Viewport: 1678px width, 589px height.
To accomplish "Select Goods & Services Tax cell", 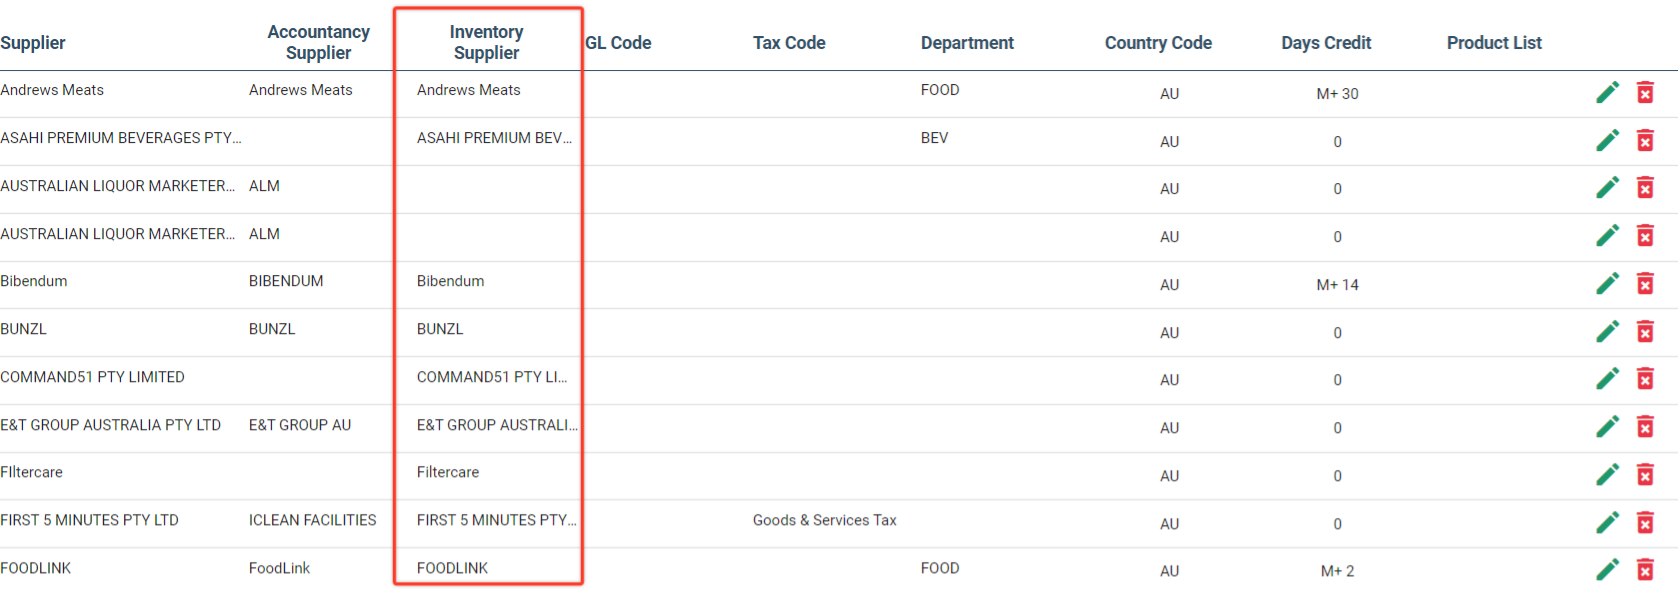I will point(825,520).
